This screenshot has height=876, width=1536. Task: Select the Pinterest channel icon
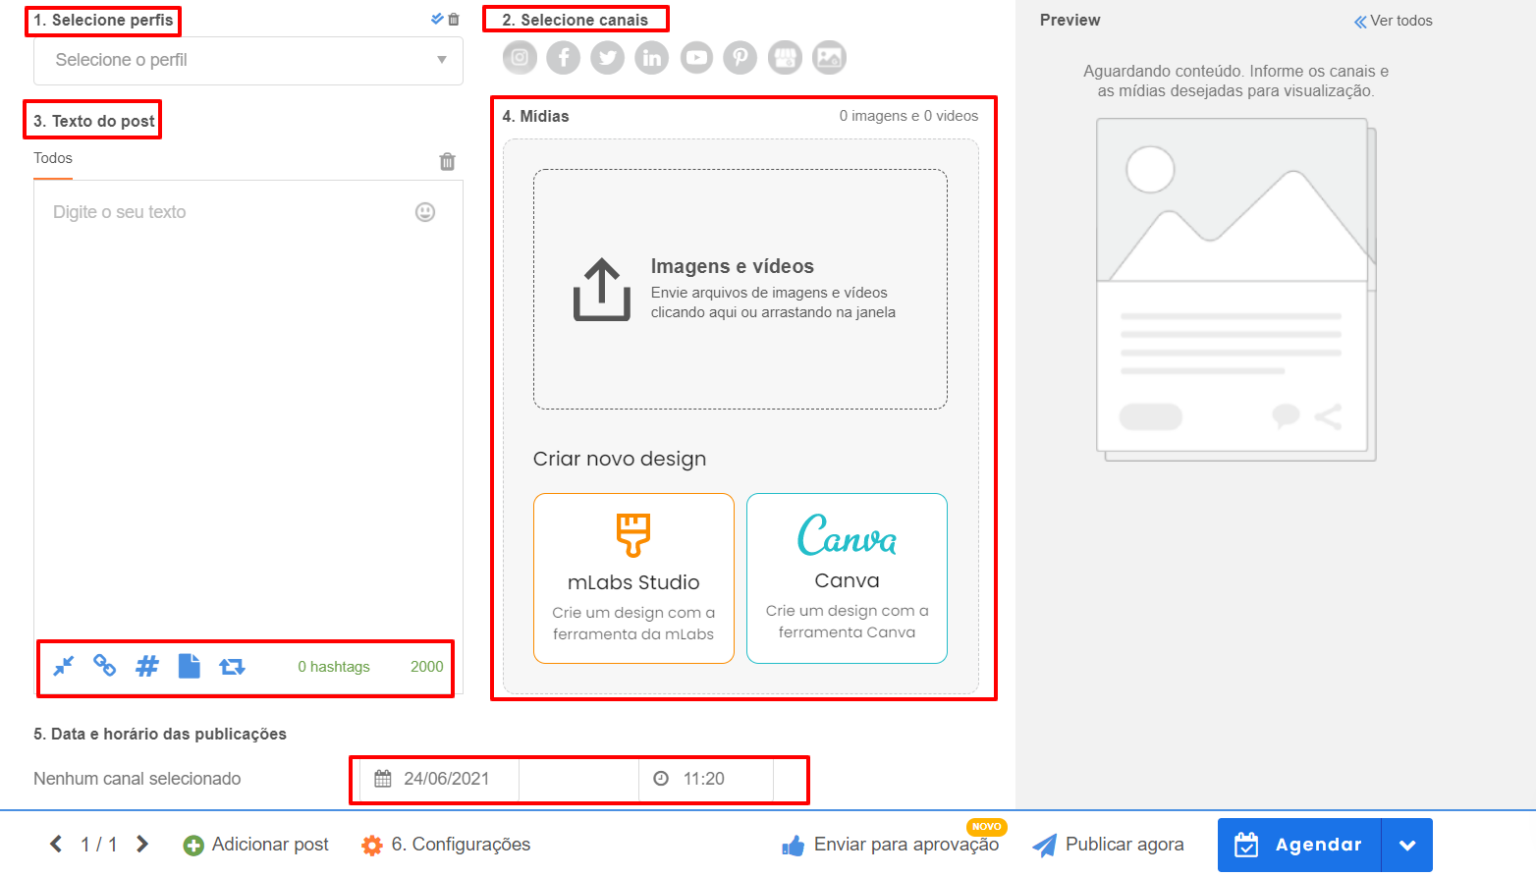pos(740,57)
